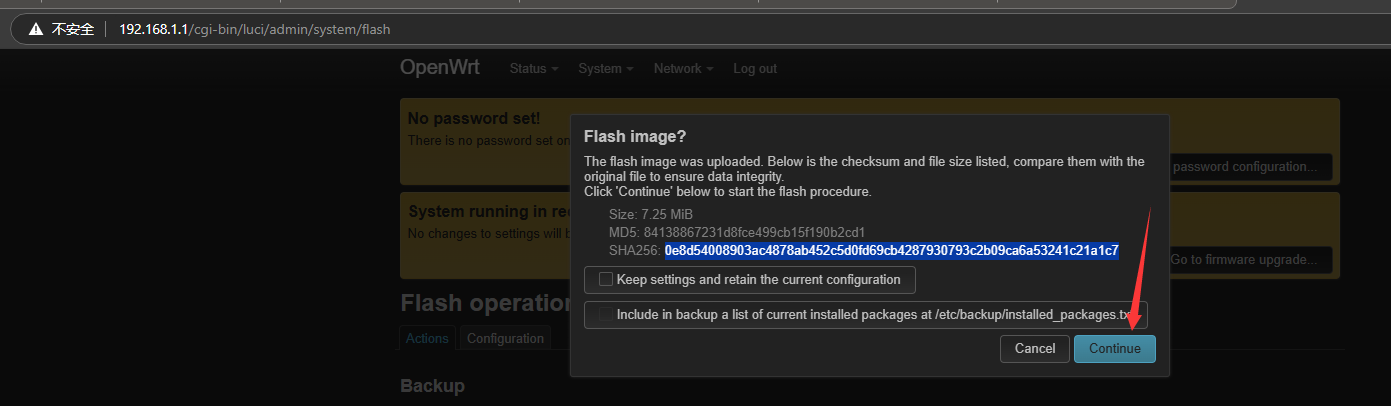Screen dimensions: 1391x406
Task: Click the highlighted SHA256 checksum text
Action: [891, 250]
